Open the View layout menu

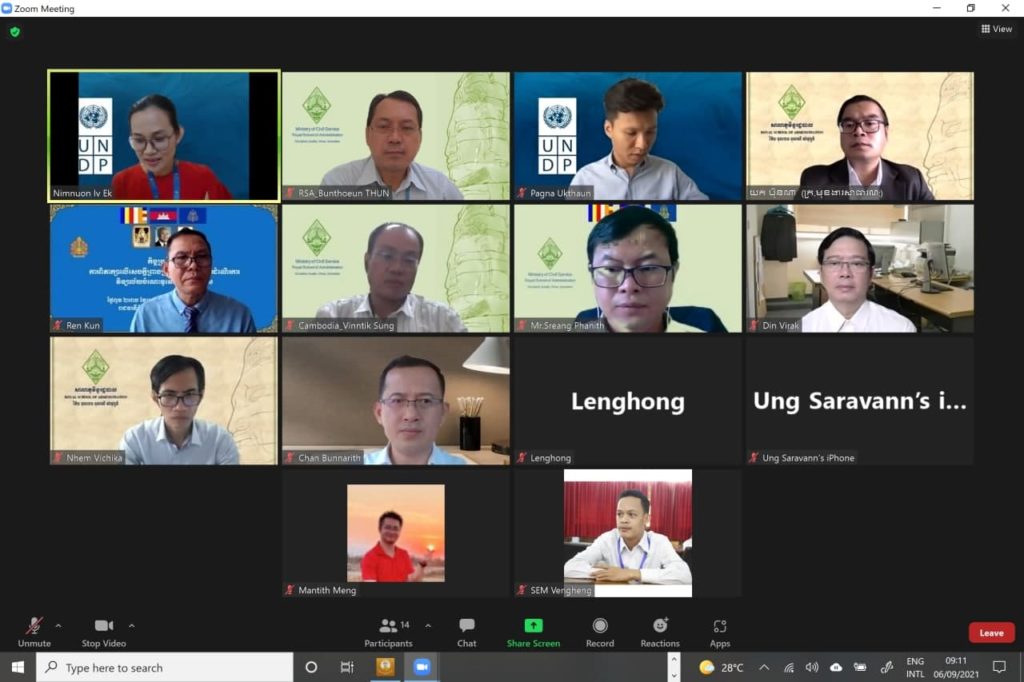(x=997, y=29)
